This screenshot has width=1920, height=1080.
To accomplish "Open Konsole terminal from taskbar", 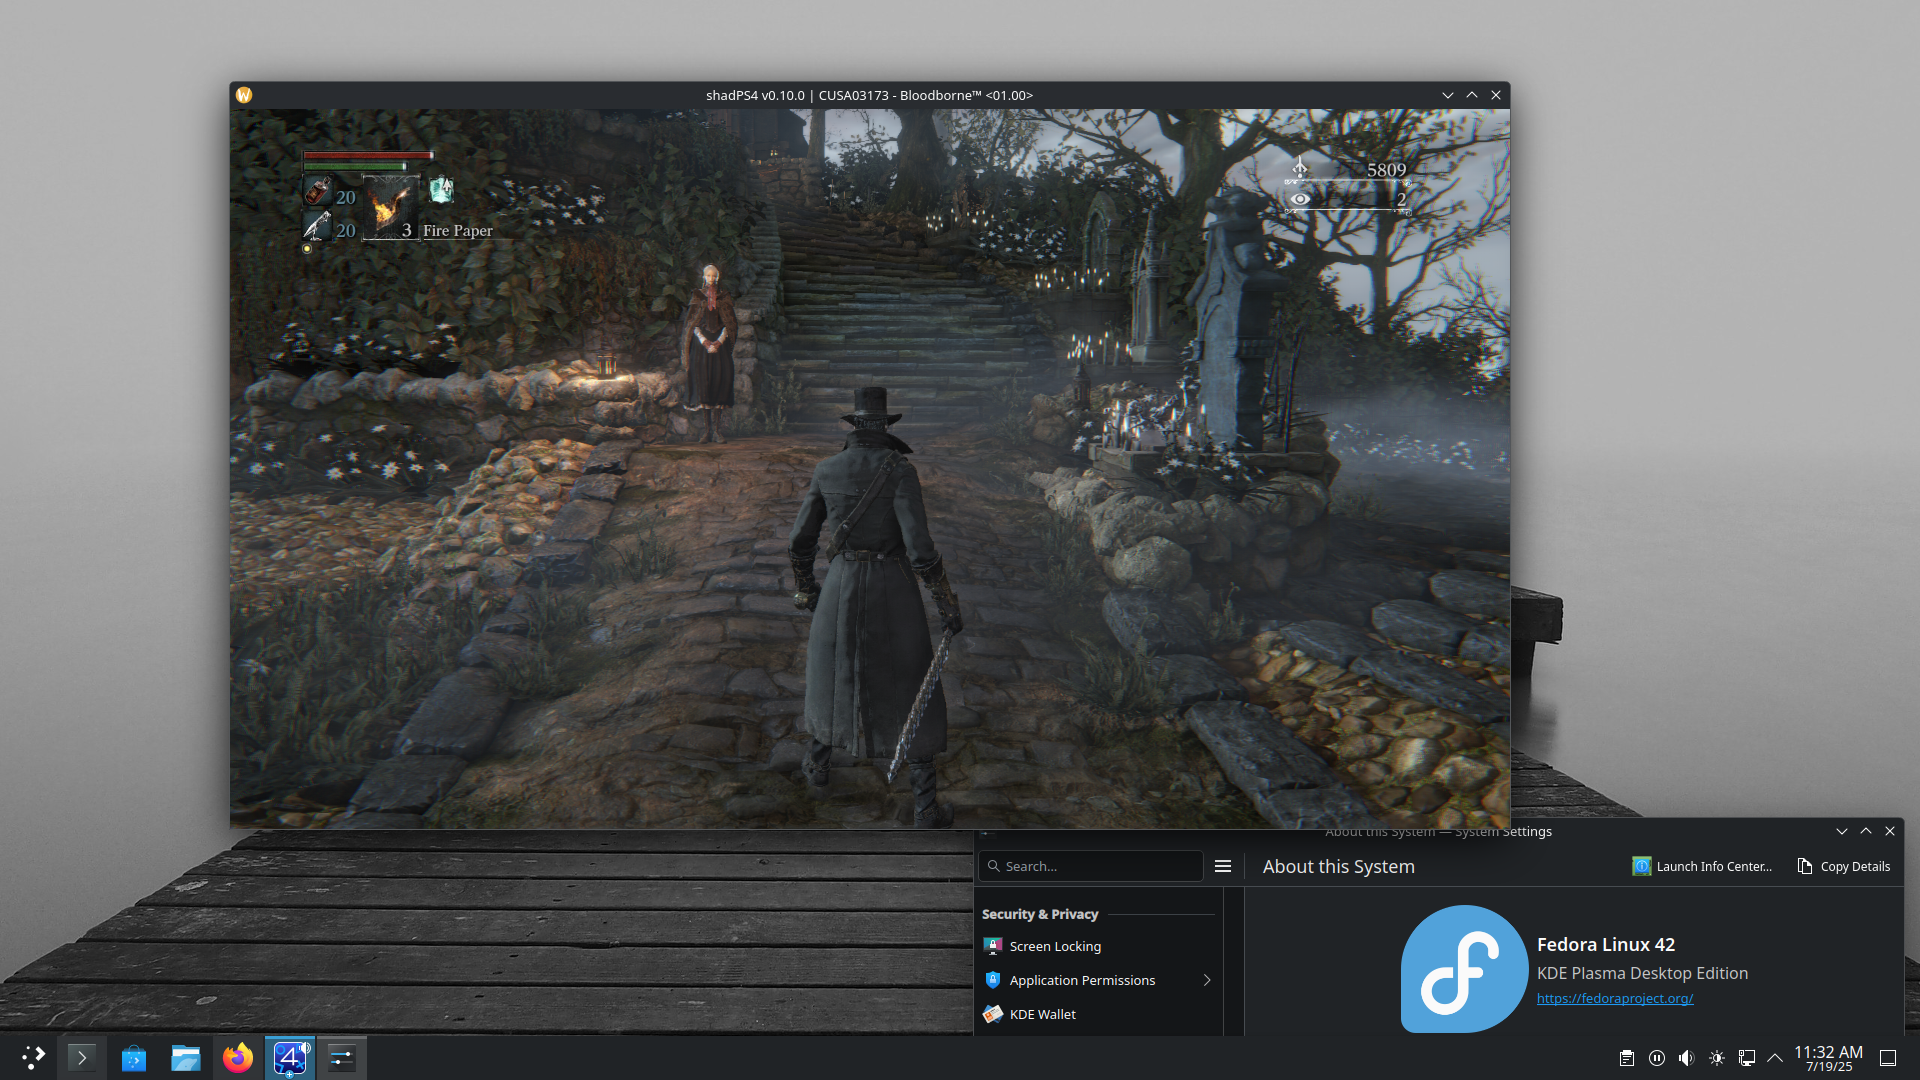I will pos(82,1057).
